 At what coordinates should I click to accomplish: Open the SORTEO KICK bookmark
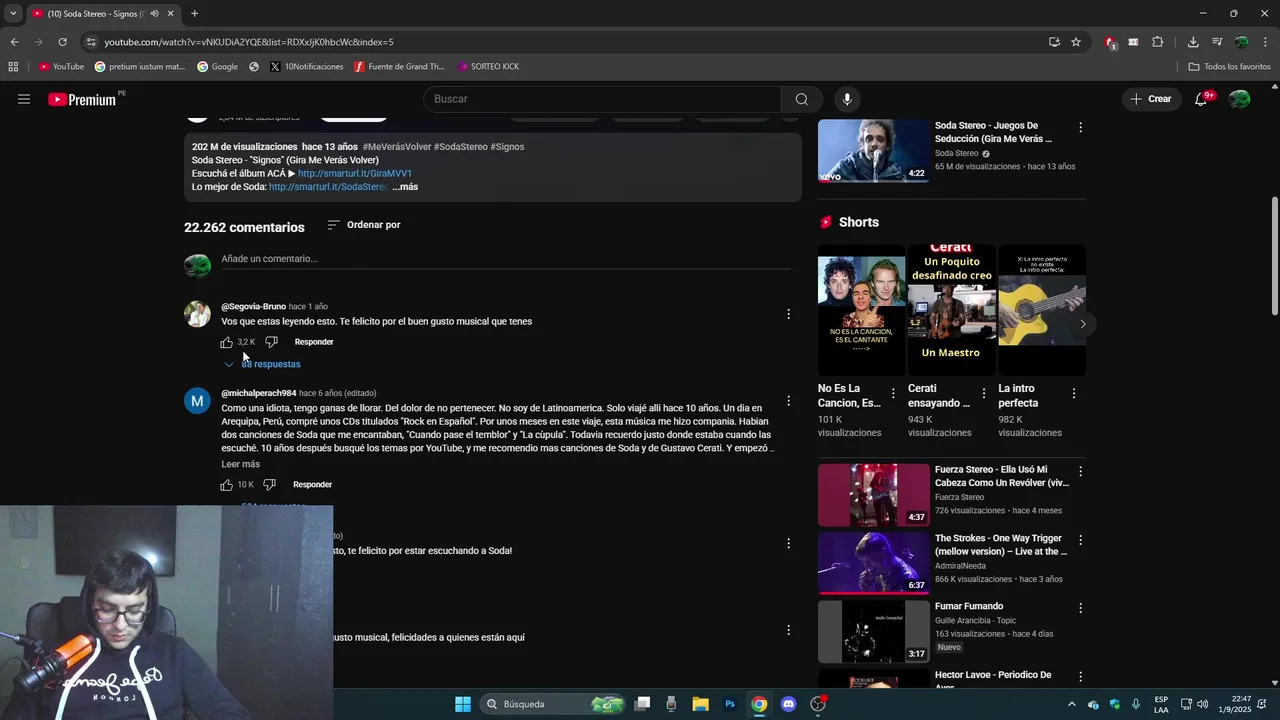(488, 67)
